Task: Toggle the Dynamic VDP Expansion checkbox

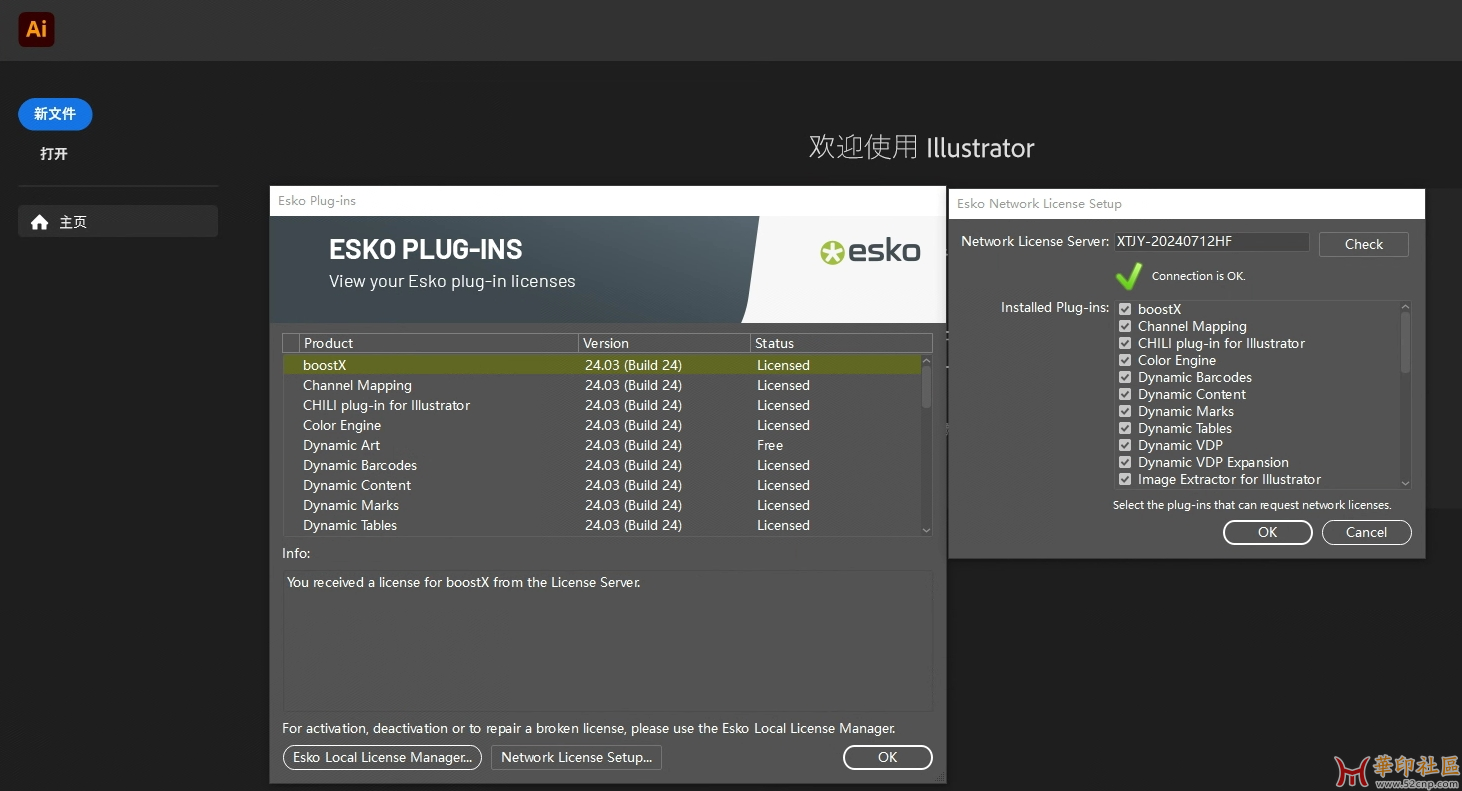Action: (x=1125, y=462)
